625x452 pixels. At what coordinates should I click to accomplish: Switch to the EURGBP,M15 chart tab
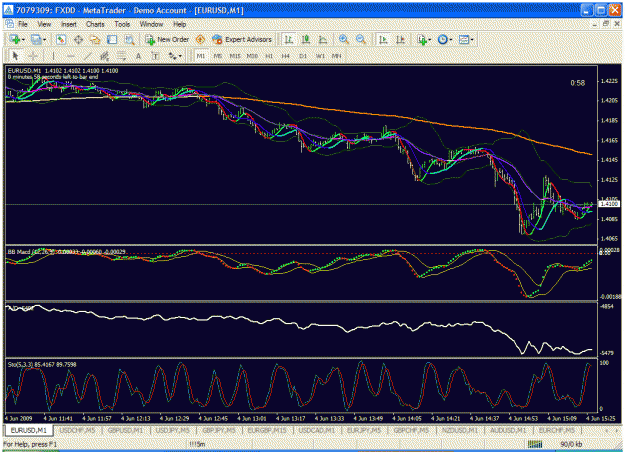[x=267, y=431]
